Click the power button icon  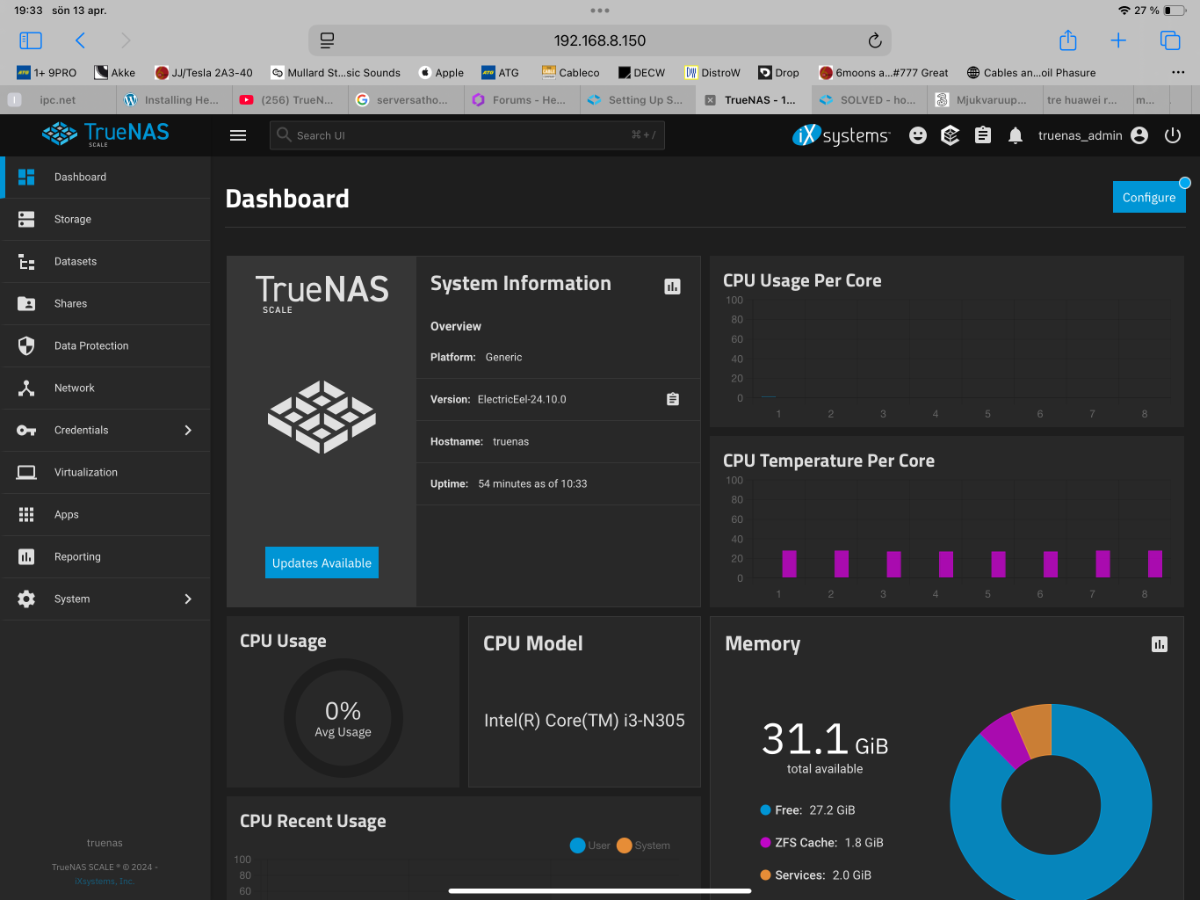coord(1173,136)
